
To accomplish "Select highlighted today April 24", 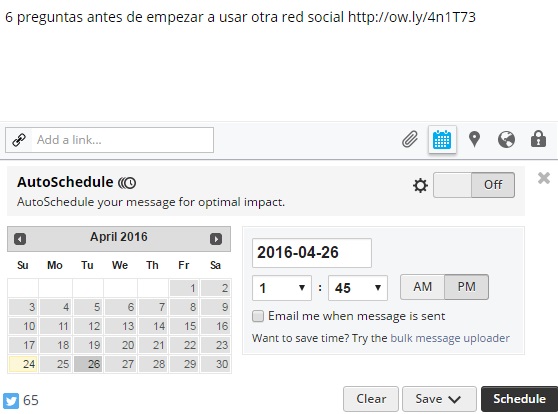I will click(23, 364).
